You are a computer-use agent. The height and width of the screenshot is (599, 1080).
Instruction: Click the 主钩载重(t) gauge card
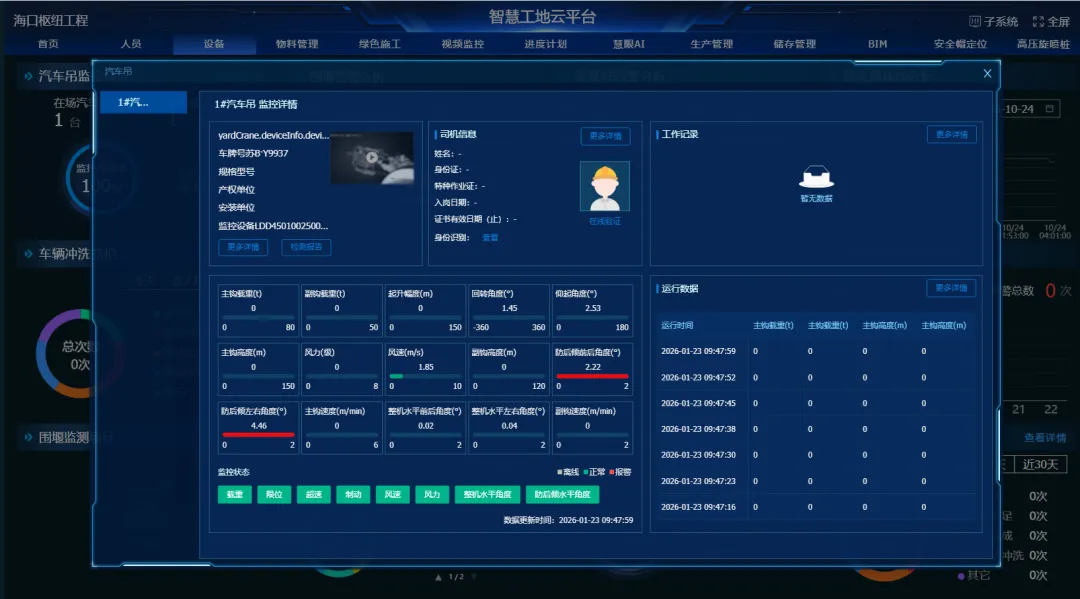pyautogui.click(x=258, y=311)
